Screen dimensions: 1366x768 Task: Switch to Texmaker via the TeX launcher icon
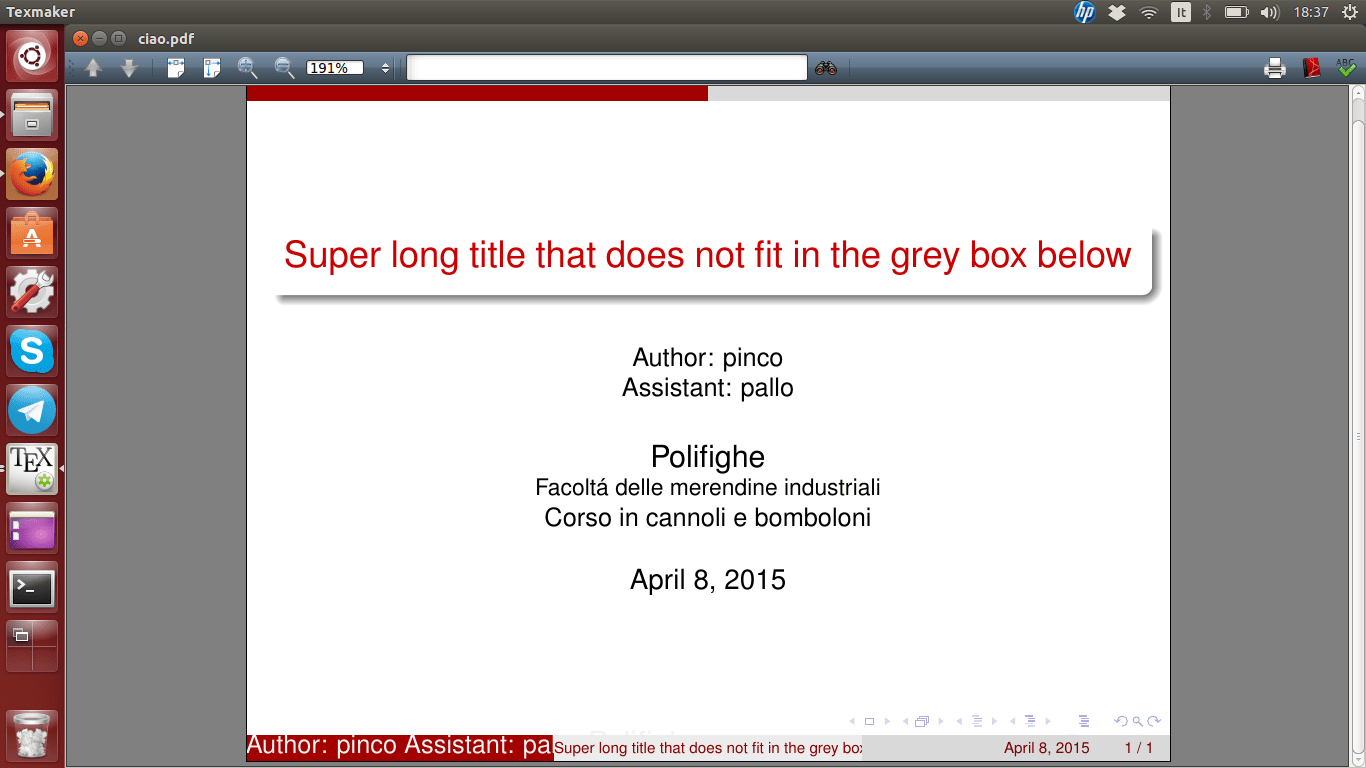[32, 469]
